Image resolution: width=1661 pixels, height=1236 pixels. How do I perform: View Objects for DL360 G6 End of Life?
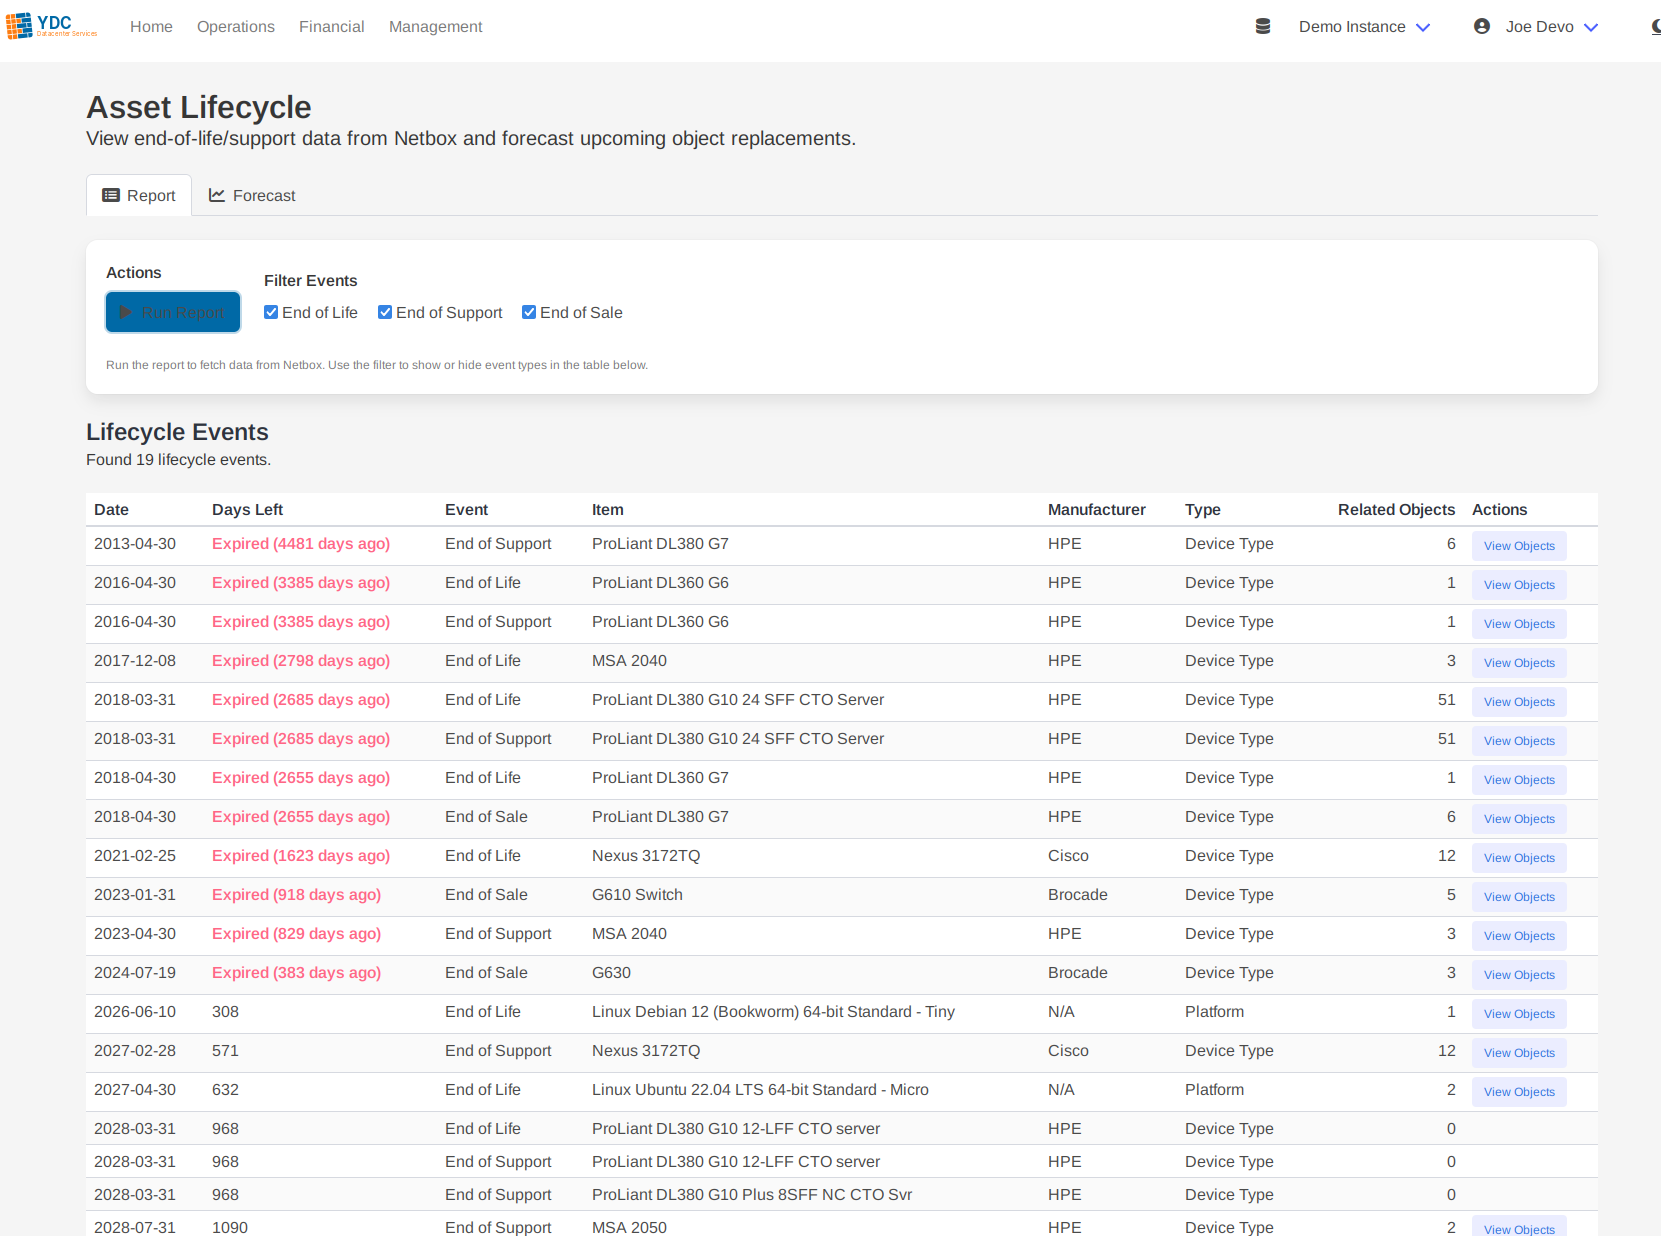[1519, 585]
